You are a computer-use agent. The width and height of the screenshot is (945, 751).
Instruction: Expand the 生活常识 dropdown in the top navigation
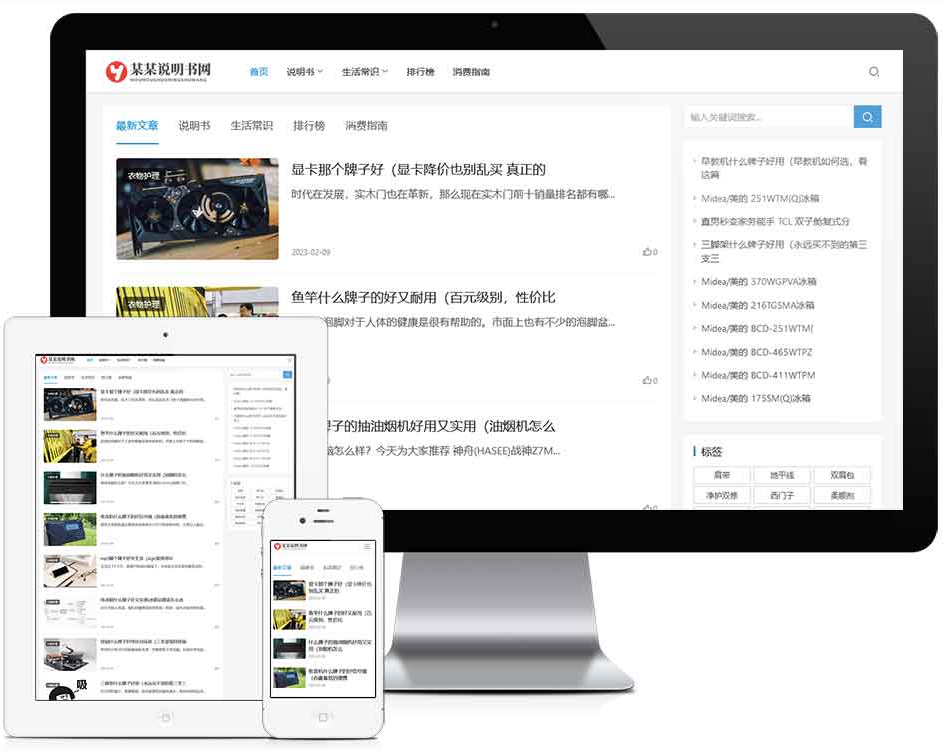click(364, 72)
